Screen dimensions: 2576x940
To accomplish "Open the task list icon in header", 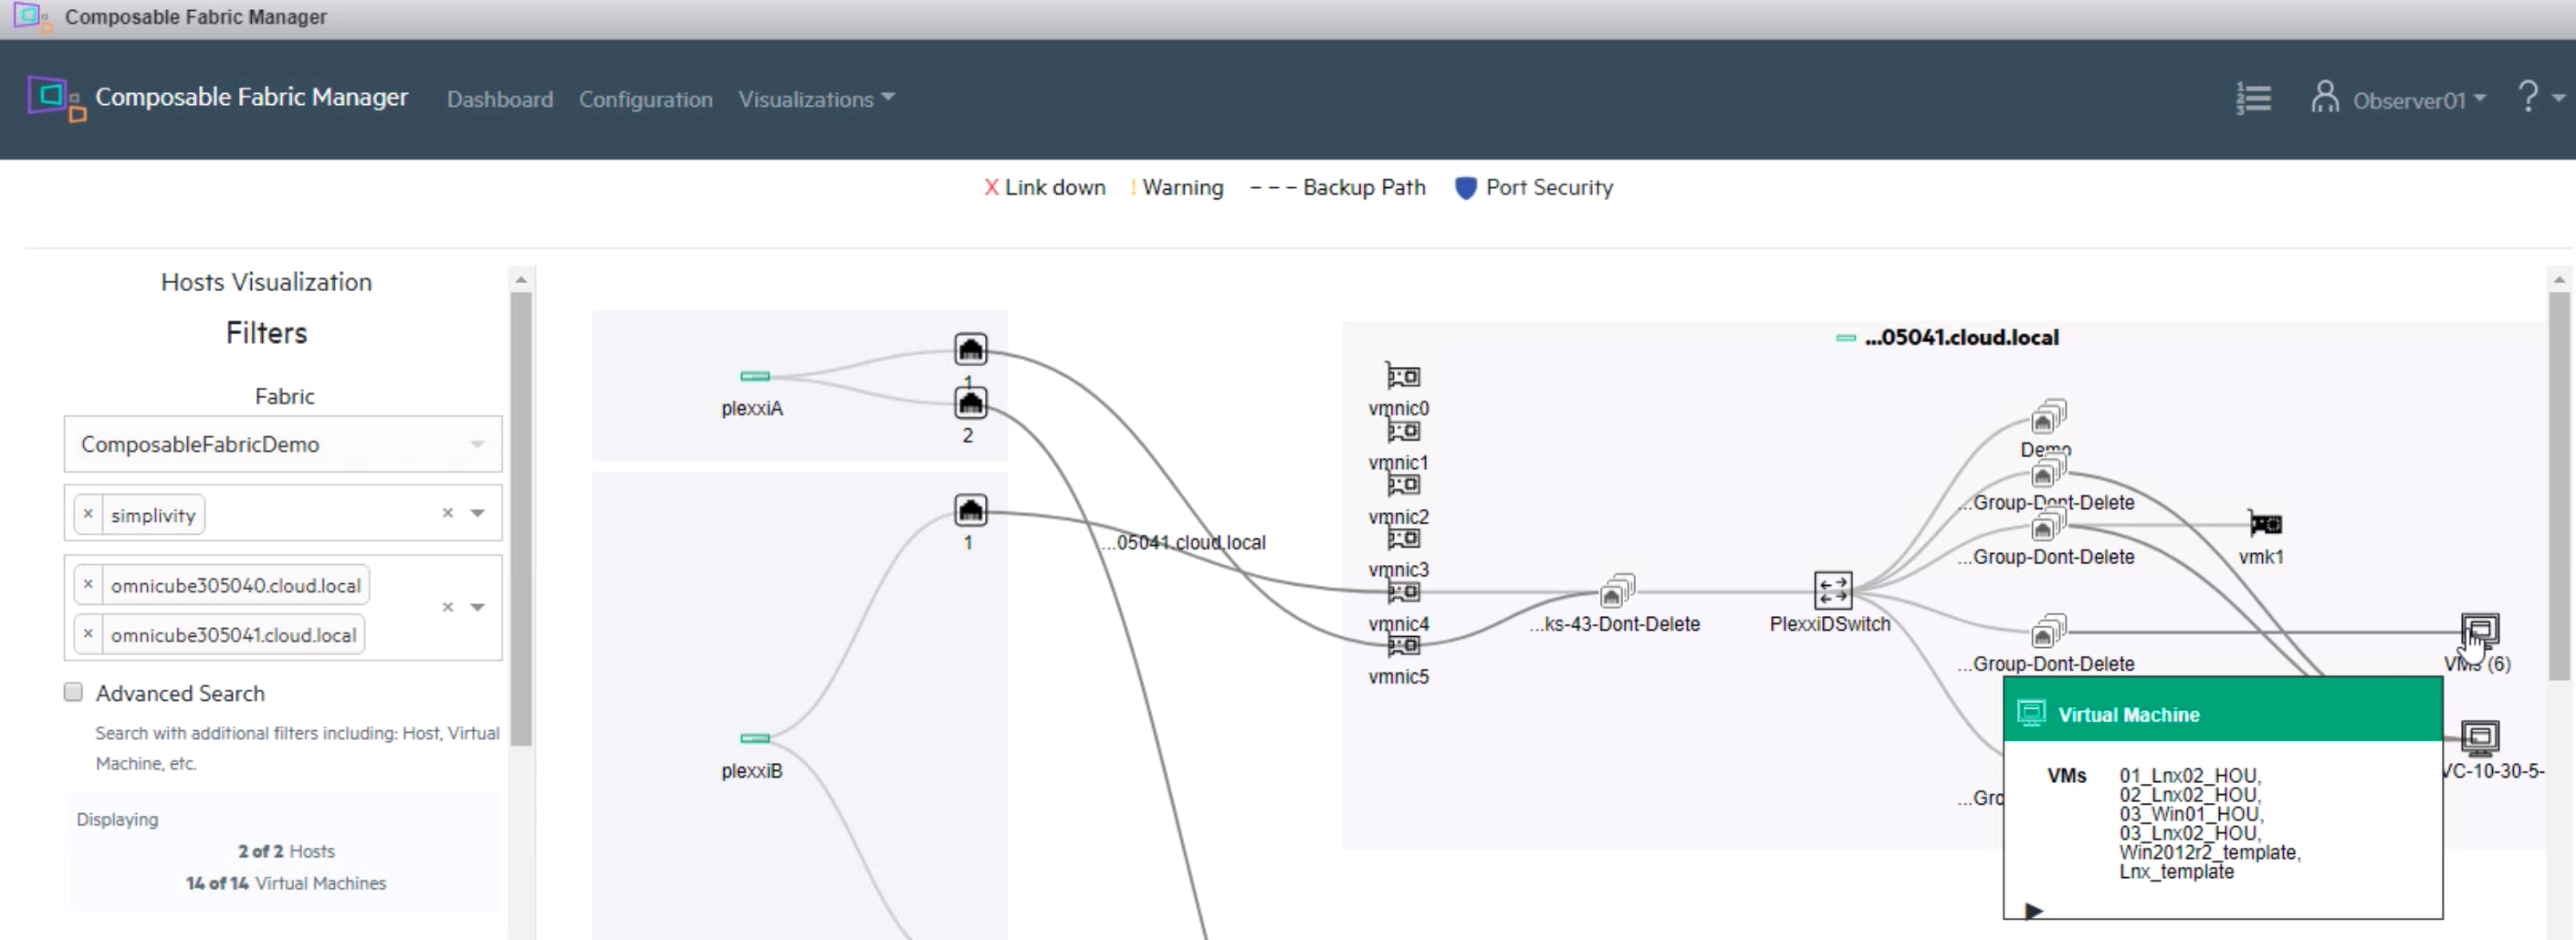I will click(2253, 98).
